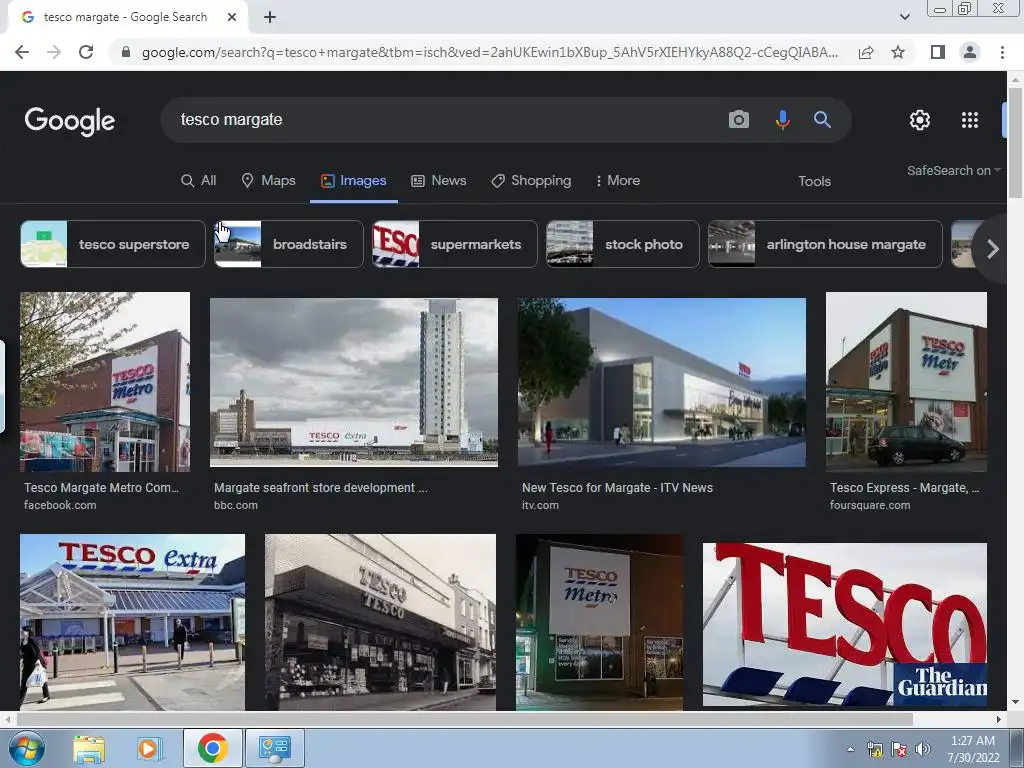Switch to the Shopping tab
1024x768 pixels.
click(x=531, y=181)
